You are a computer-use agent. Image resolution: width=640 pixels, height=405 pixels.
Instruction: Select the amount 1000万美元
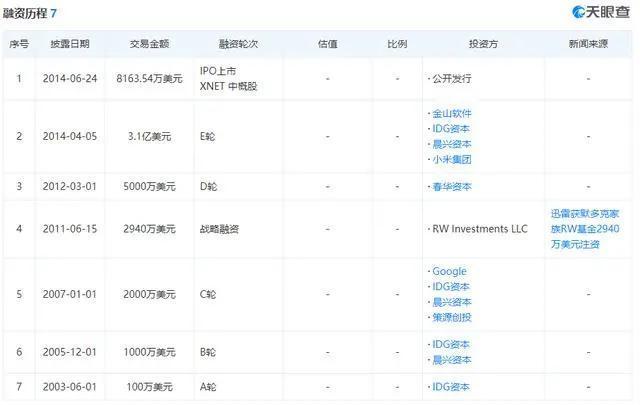pyautogui.click(x=149, y=352)
